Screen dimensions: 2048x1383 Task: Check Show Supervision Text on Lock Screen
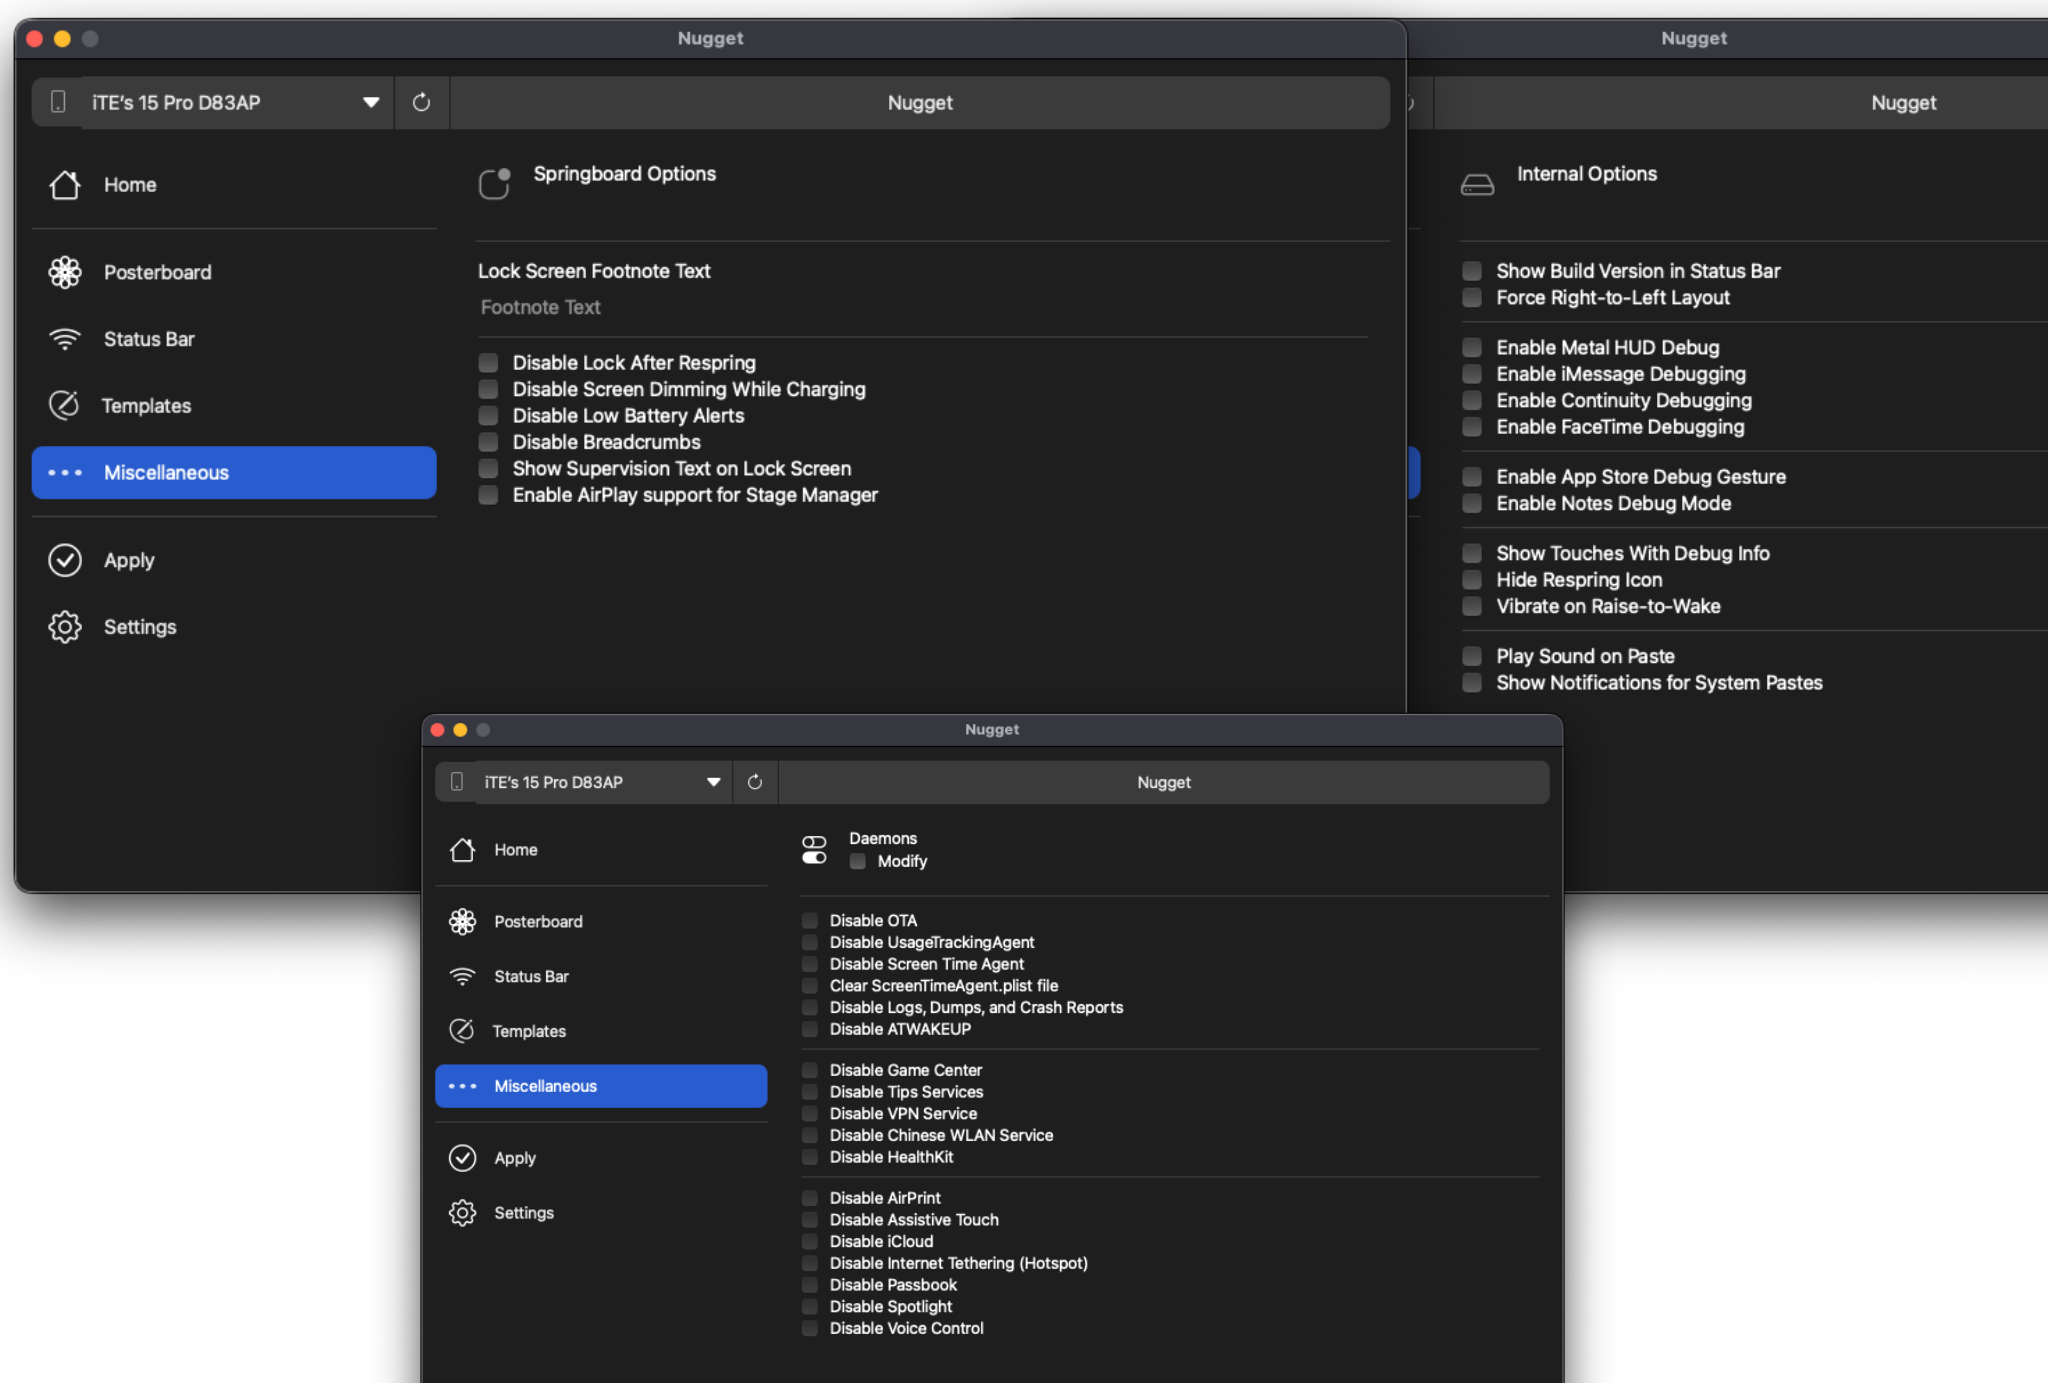point(488,469)
